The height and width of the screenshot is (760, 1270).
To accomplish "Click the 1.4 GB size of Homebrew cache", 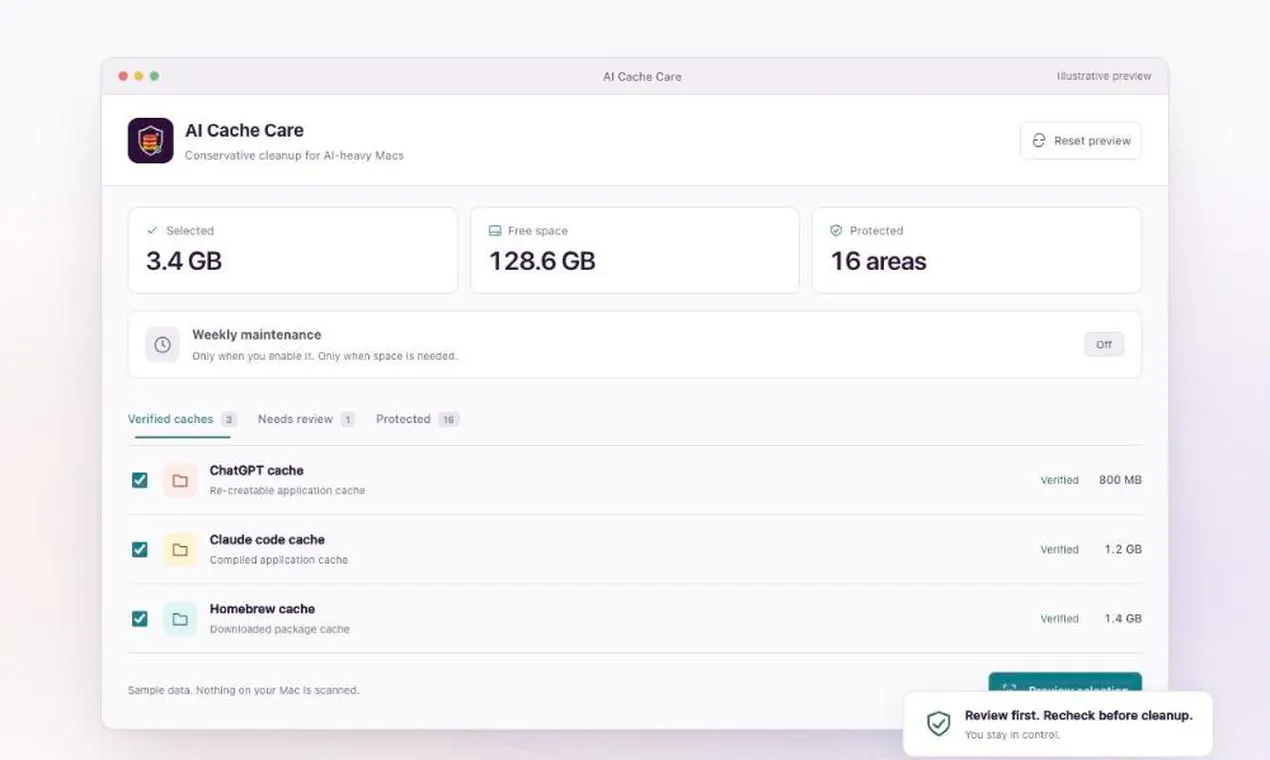I will 1123,619.
